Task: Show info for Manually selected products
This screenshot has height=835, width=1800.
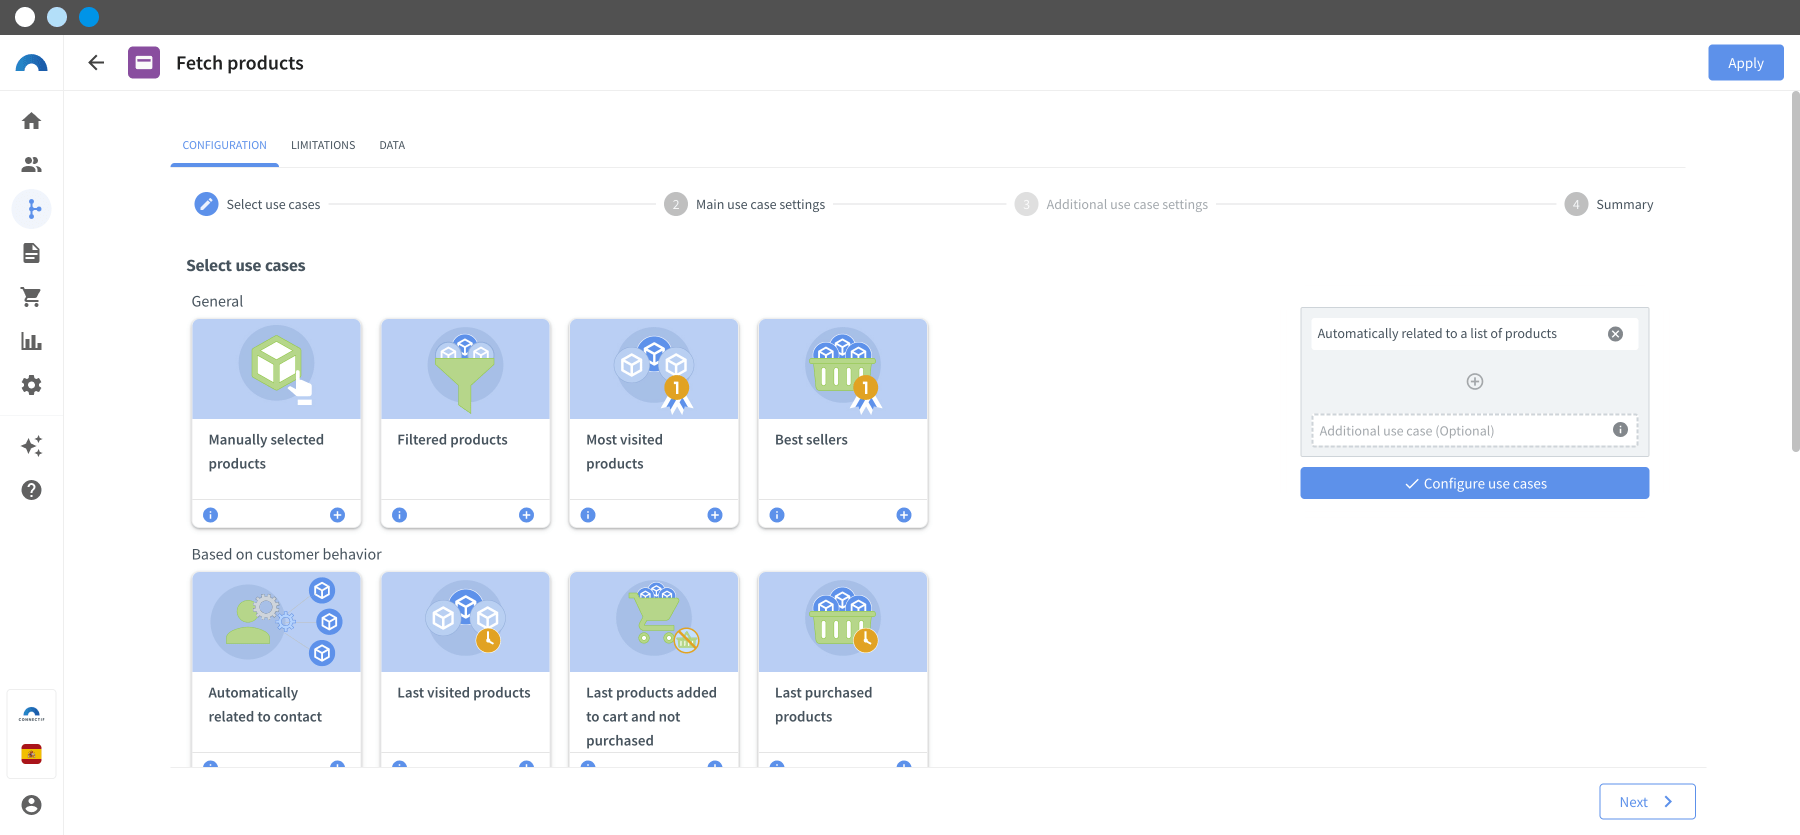Action: [210, 515]
